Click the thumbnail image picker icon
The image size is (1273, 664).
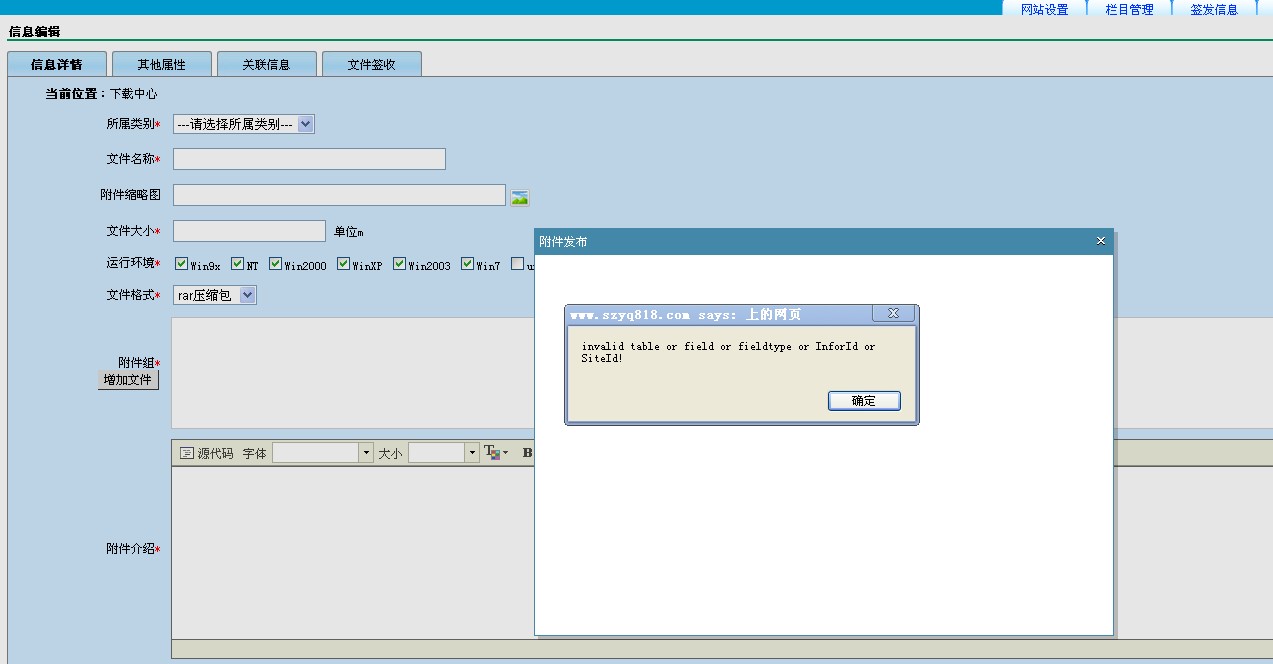[519, 197]
